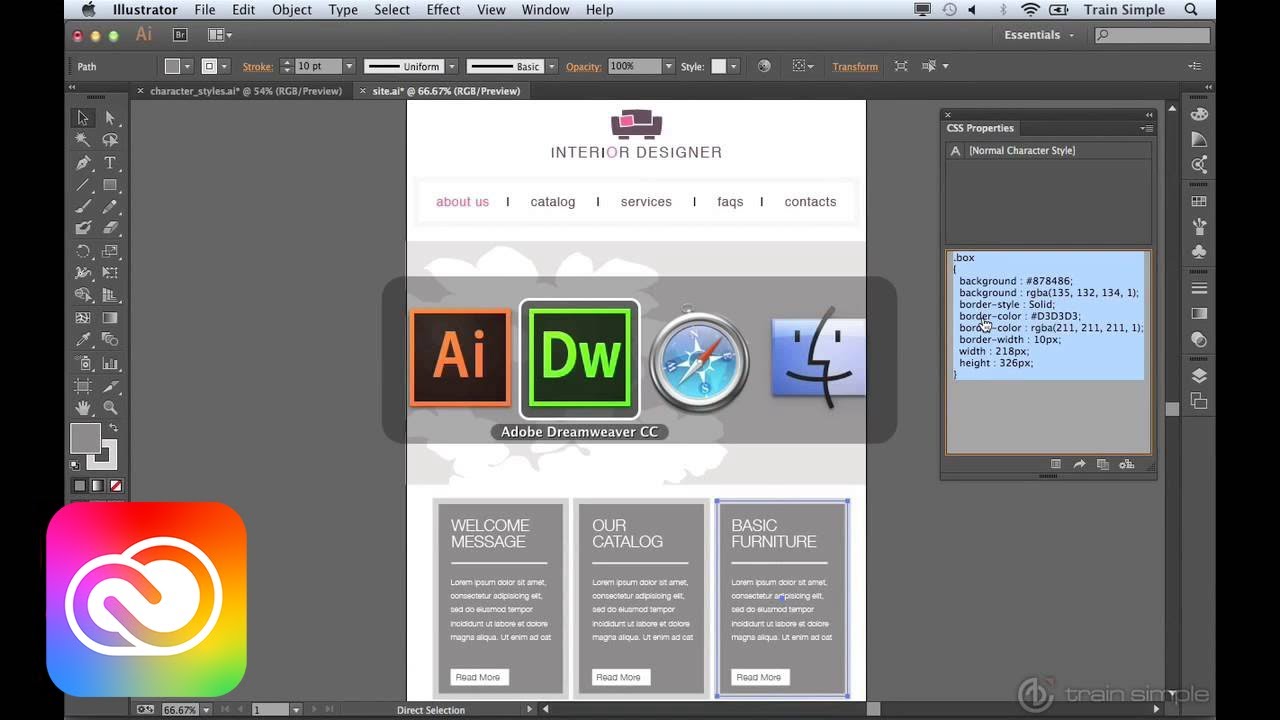Select the Type tool

click(110, 163)
